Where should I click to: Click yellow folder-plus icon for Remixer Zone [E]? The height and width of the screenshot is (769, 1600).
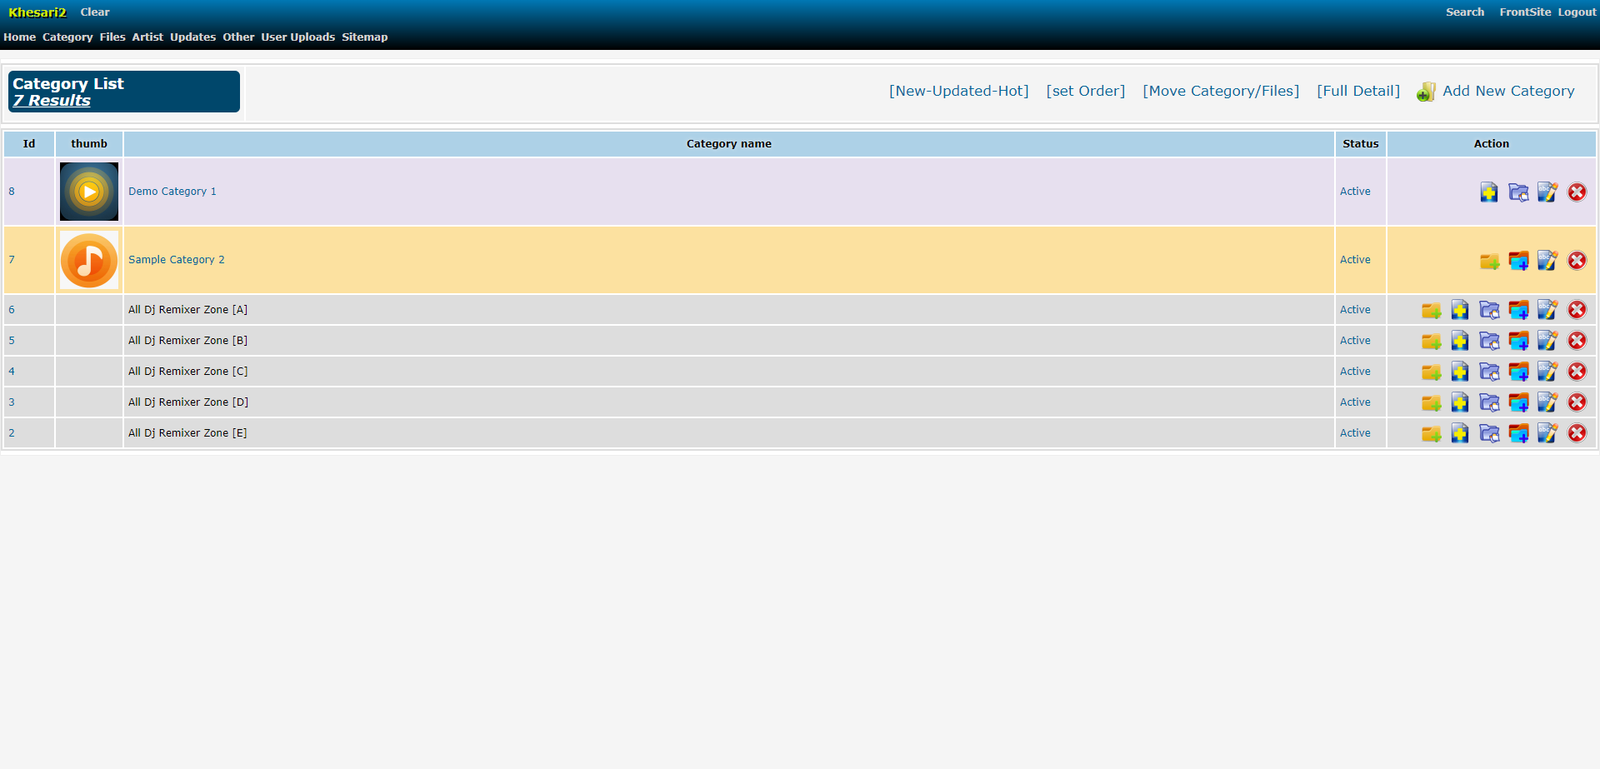pos(1431,434)
